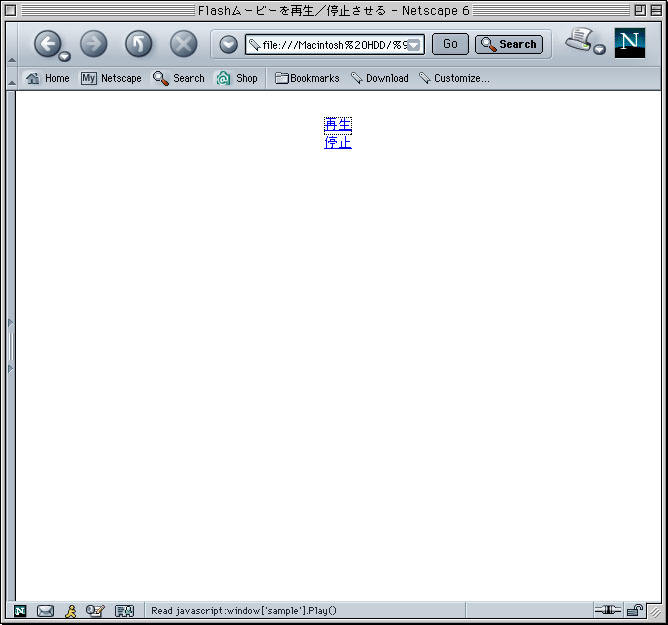
Task: Open Instant Messenger running man icon
Action: [71, 611]
